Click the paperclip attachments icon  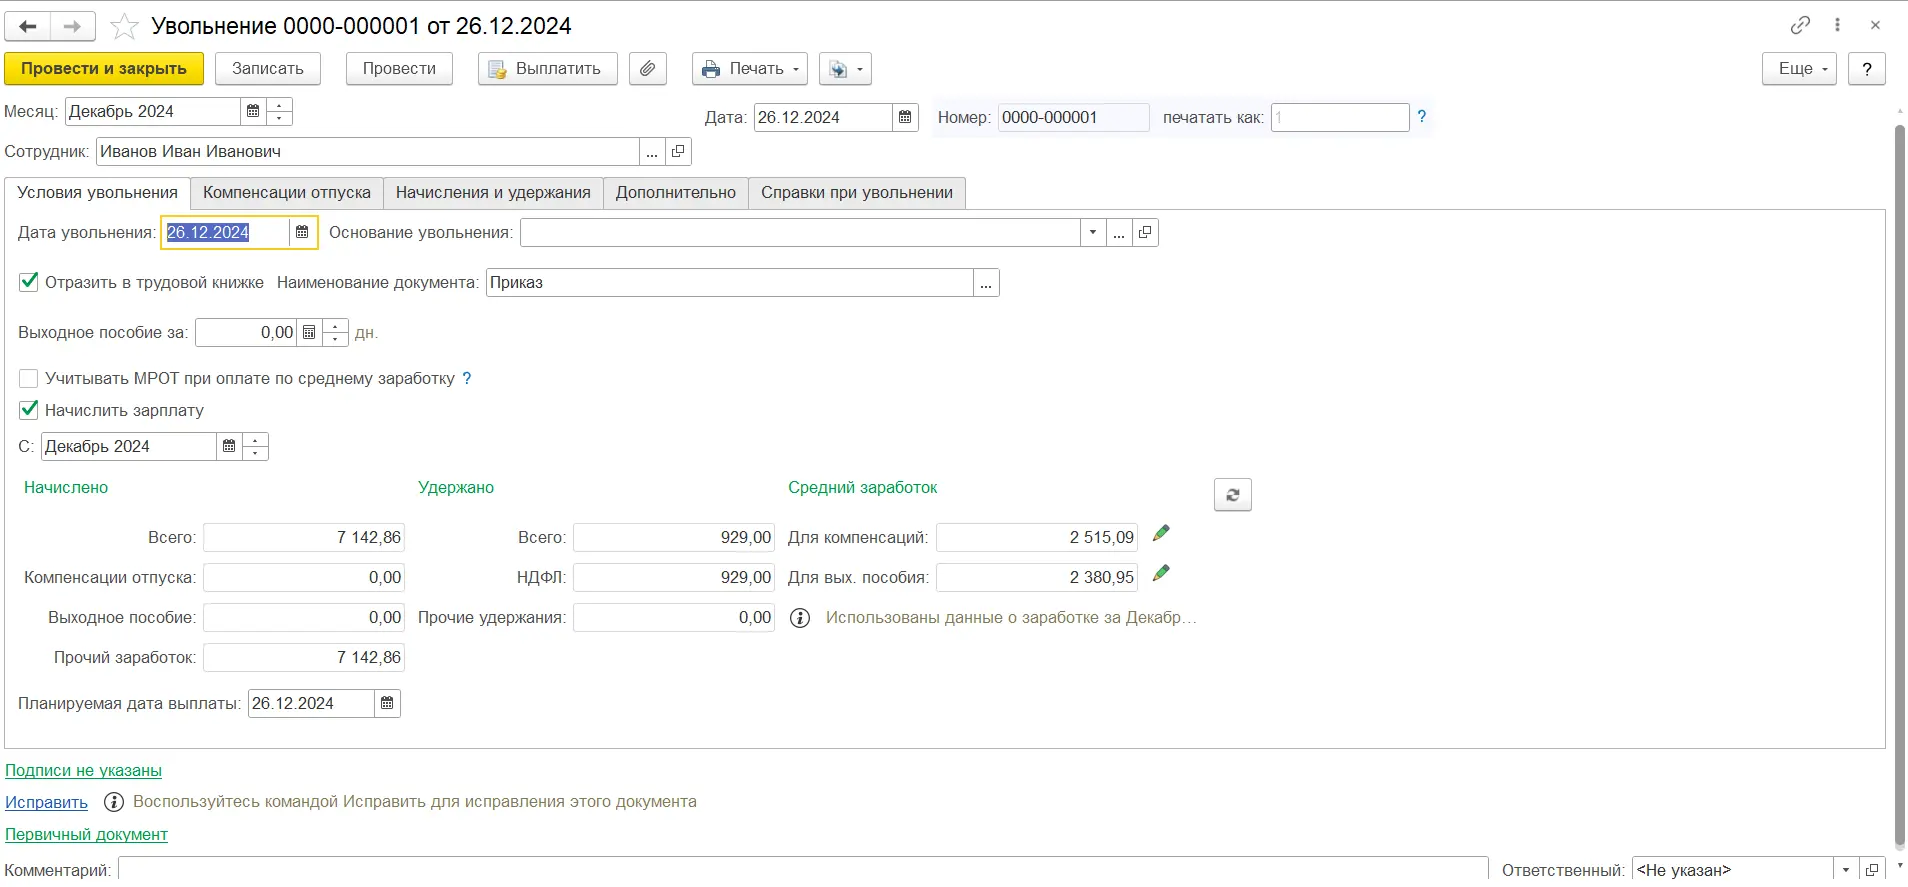coord(648,69)
